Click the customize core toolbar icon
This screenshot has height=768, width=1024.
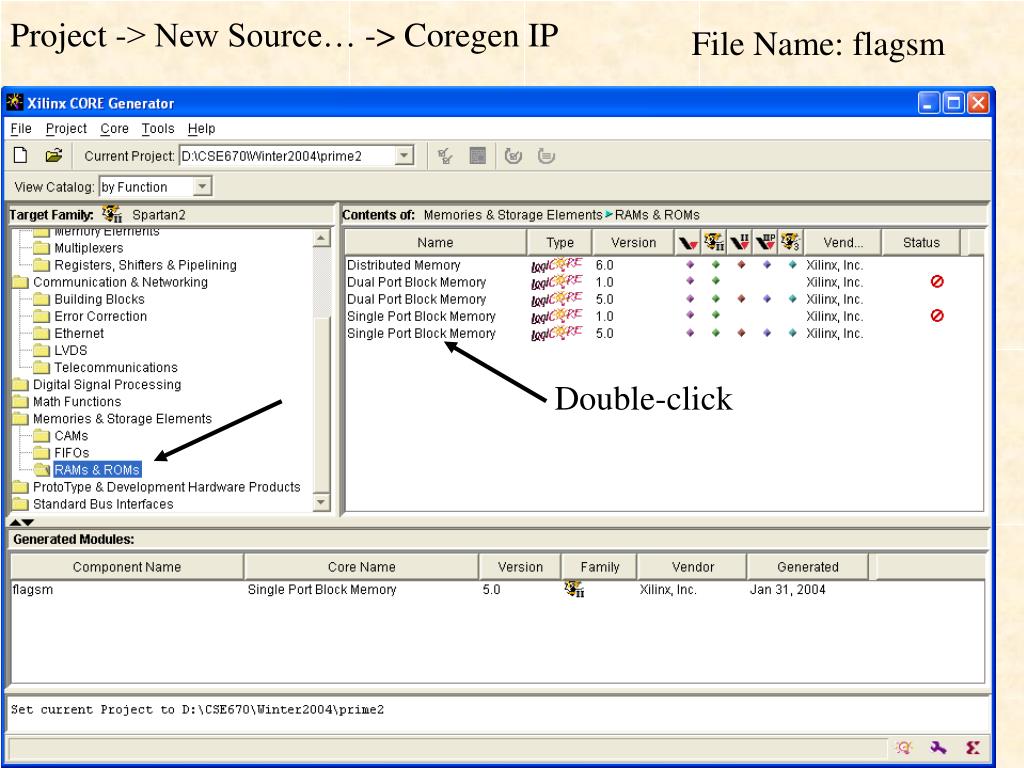point(445,156)
